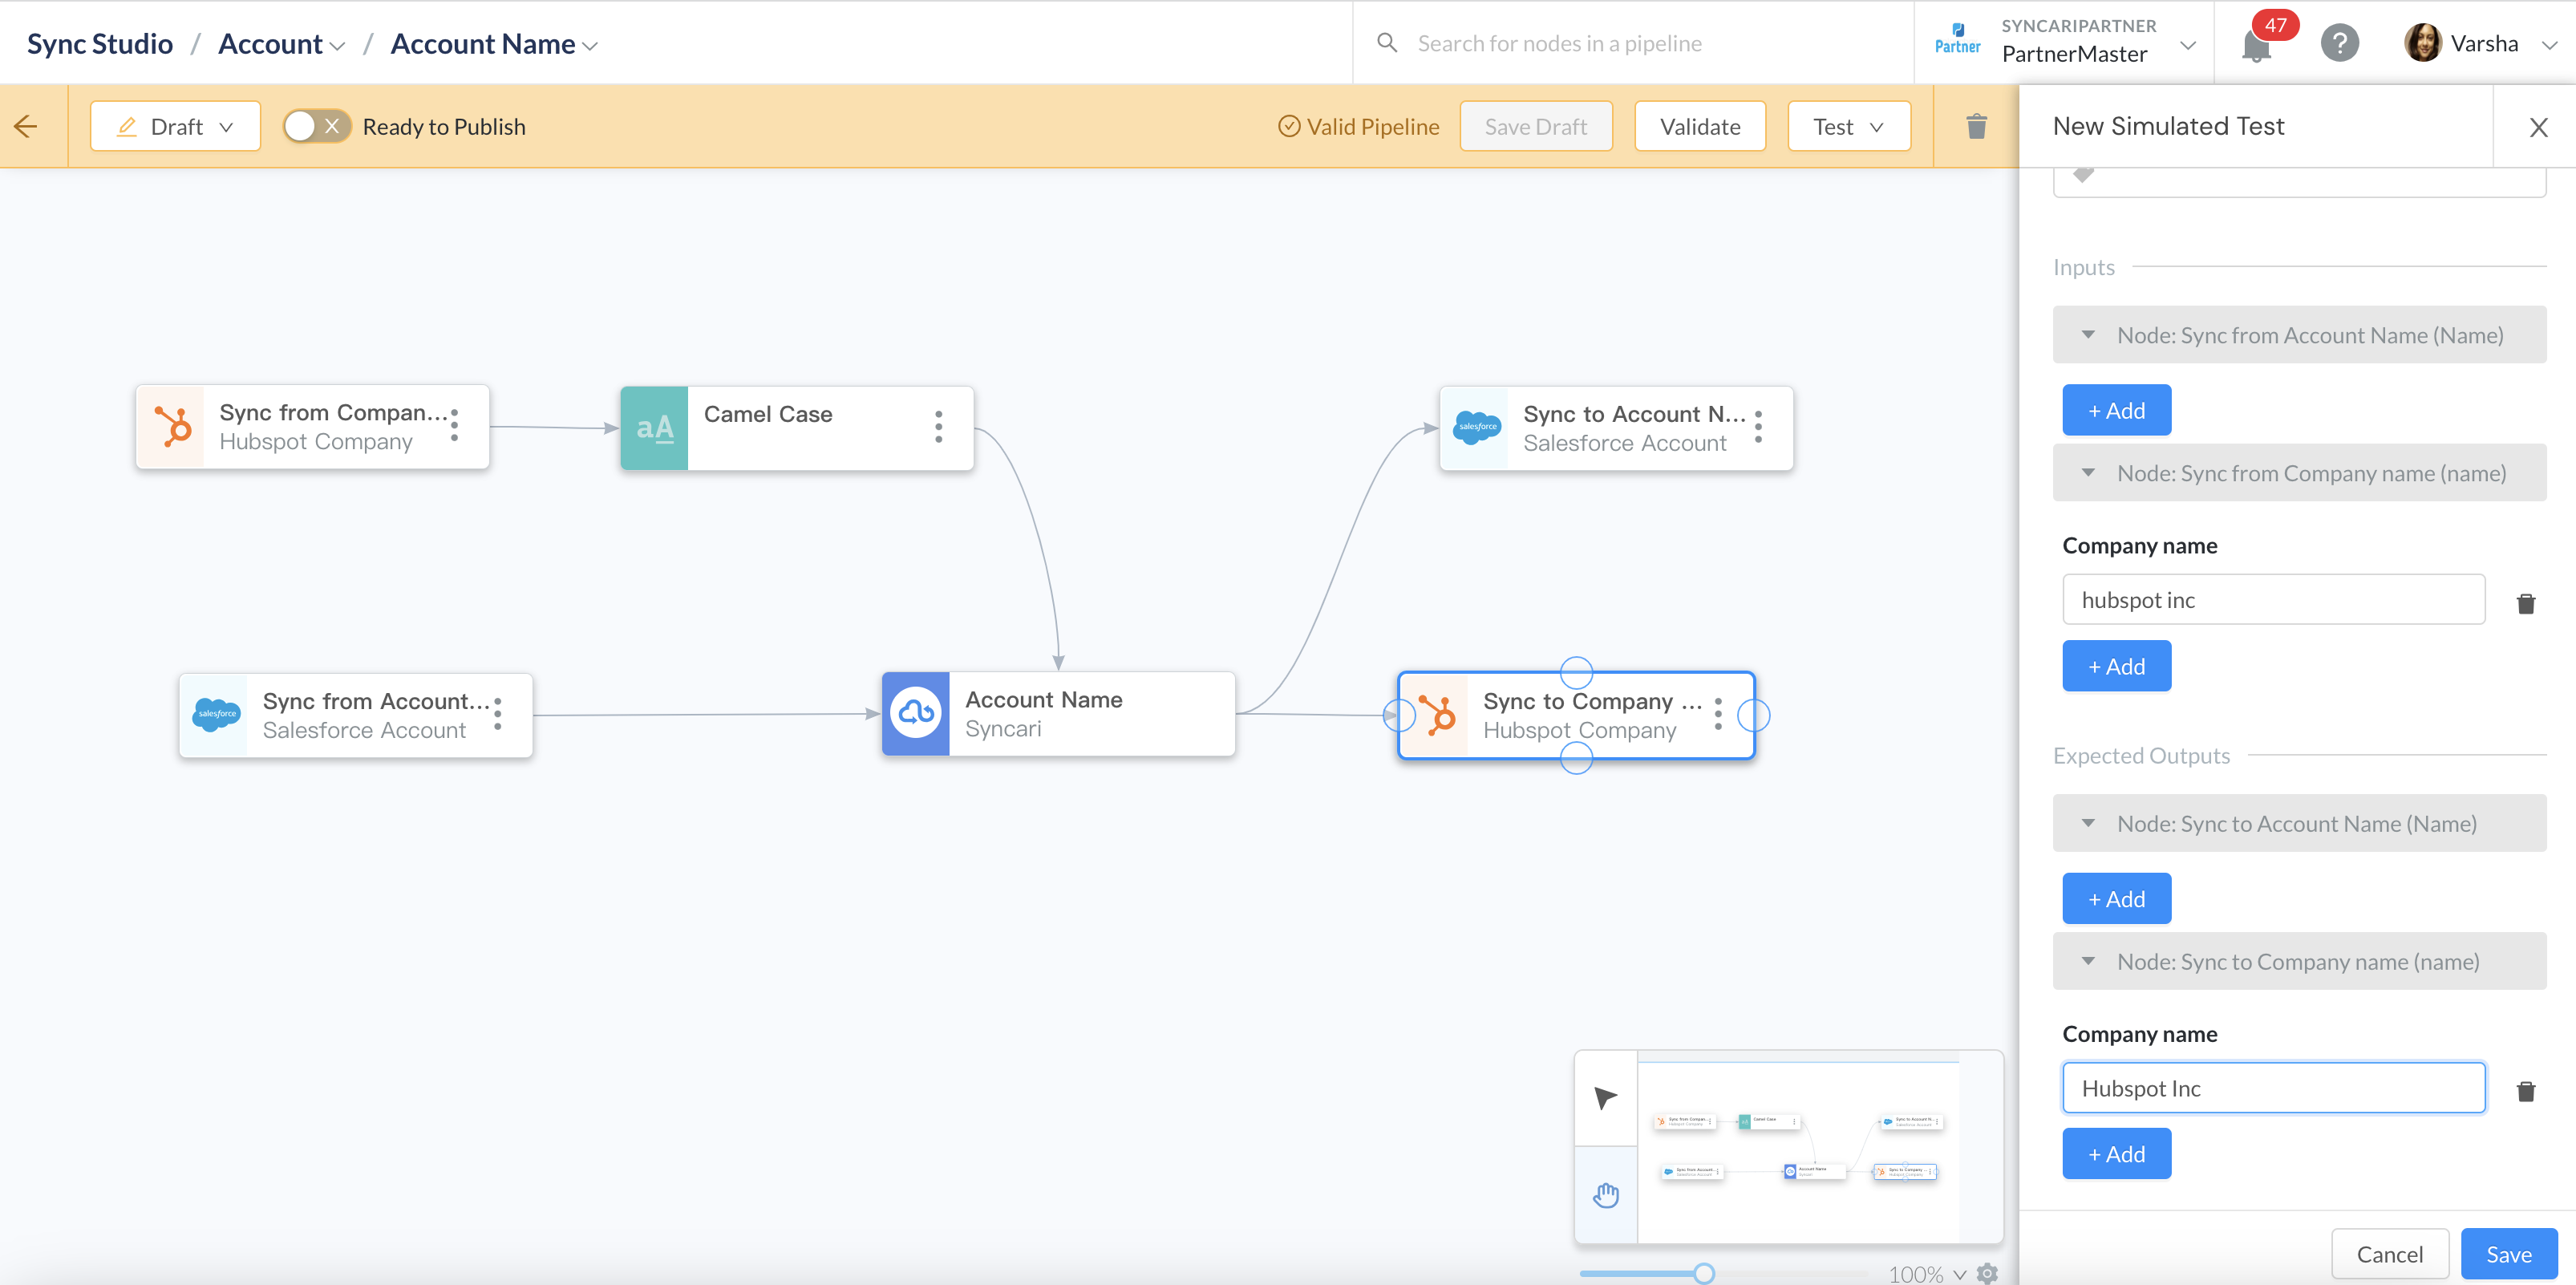Open the Varsha user menu chevron
Viewport: 2576px width, 1285px height.
click(x=2549, y=44)
